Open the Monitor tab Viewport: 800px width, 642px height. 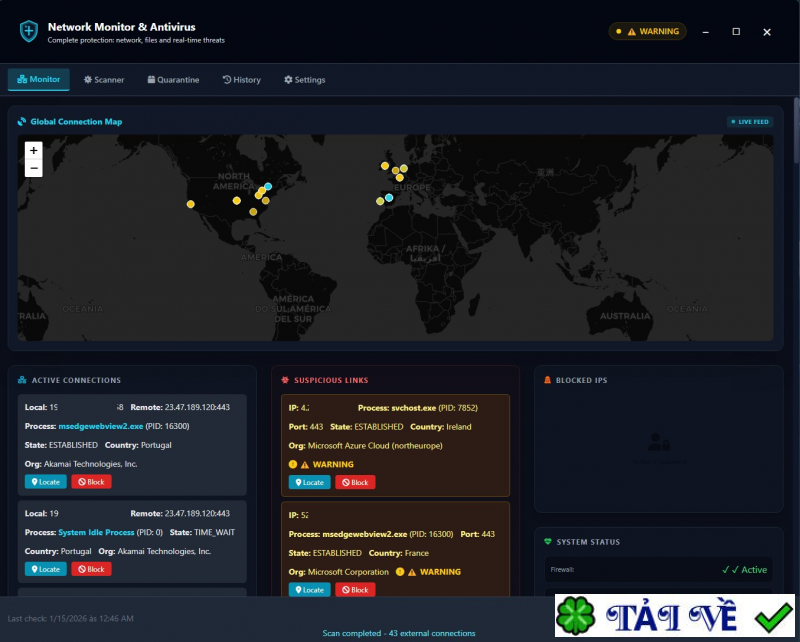(38, 78)
